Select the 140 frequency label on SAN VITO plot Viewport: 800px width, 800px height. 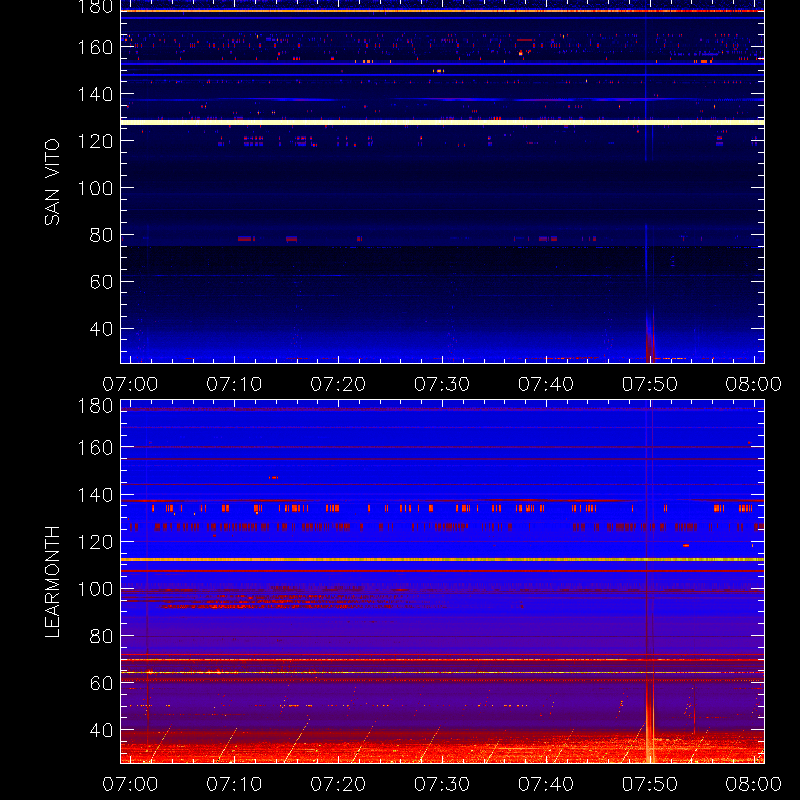(x=95, y=94)
